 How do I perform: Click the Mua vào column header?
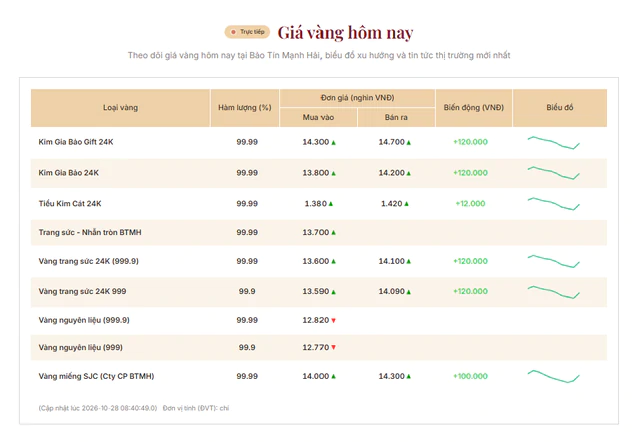(318, 118)
